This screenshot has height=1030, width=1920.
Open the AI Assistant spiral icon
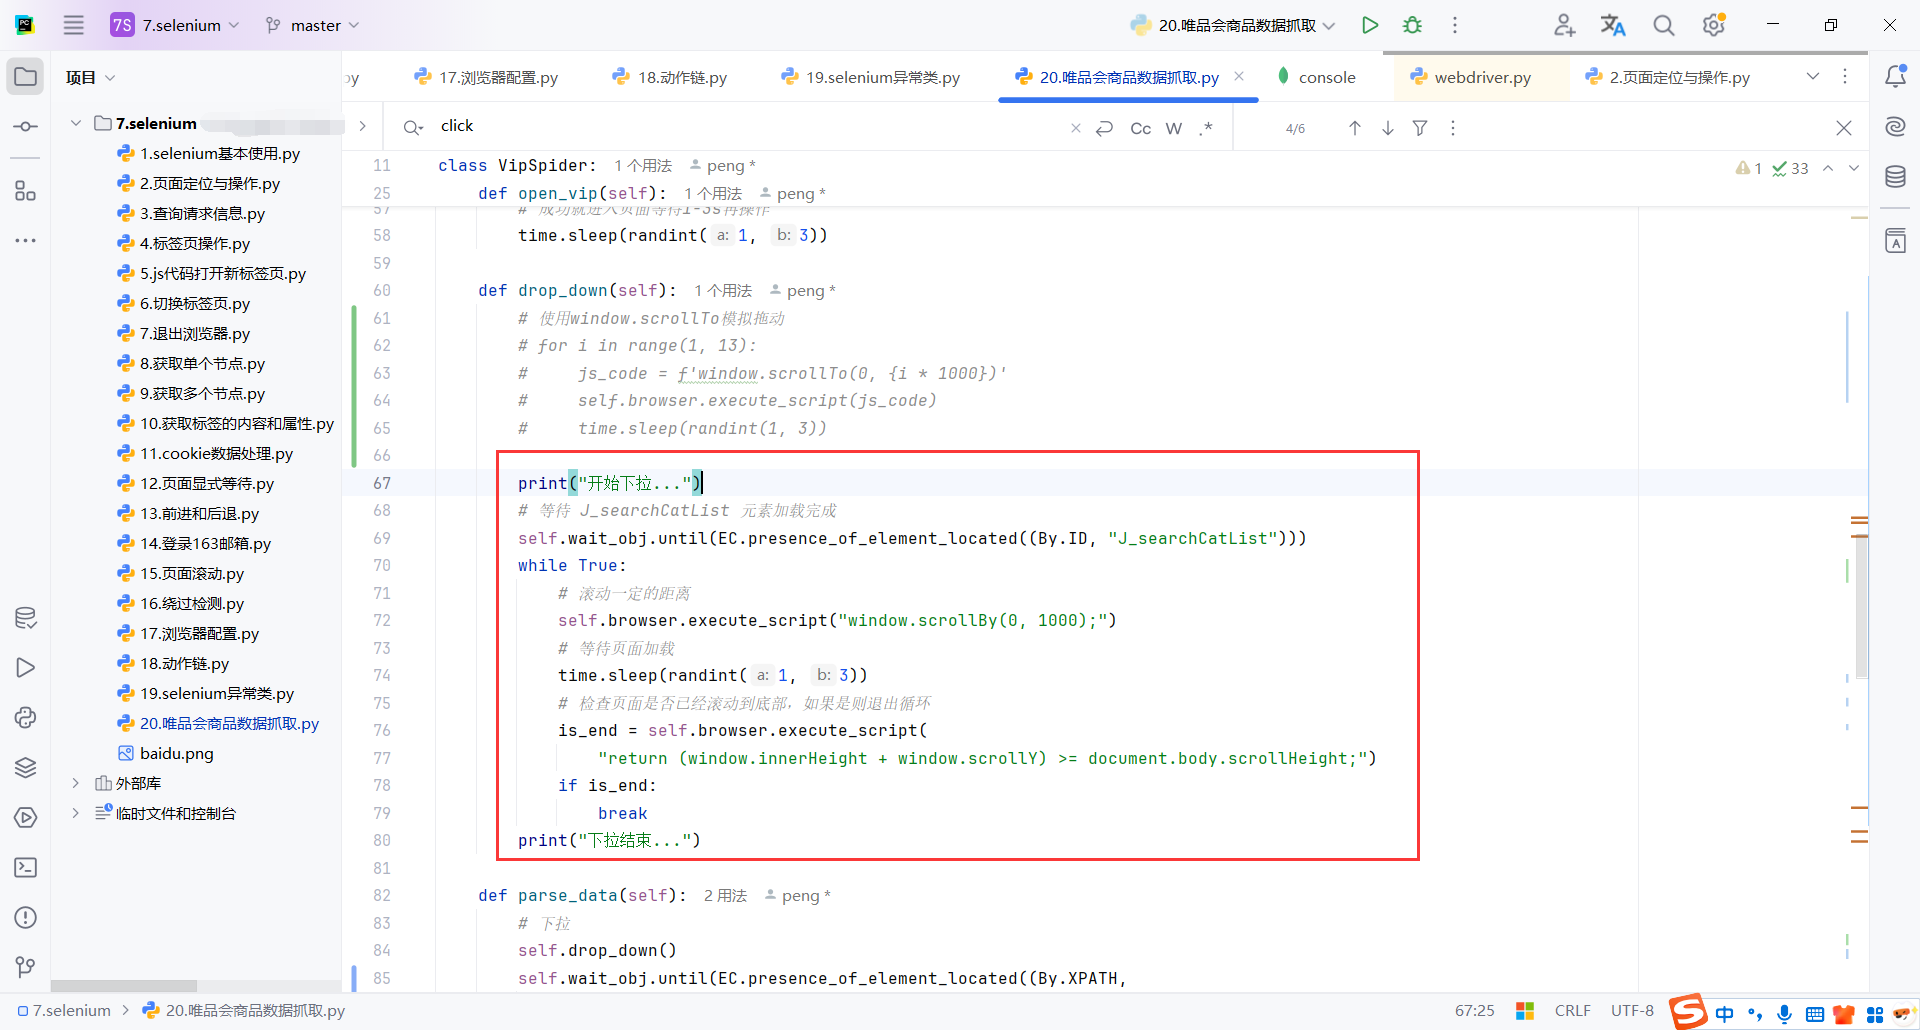pos(1895,127)
